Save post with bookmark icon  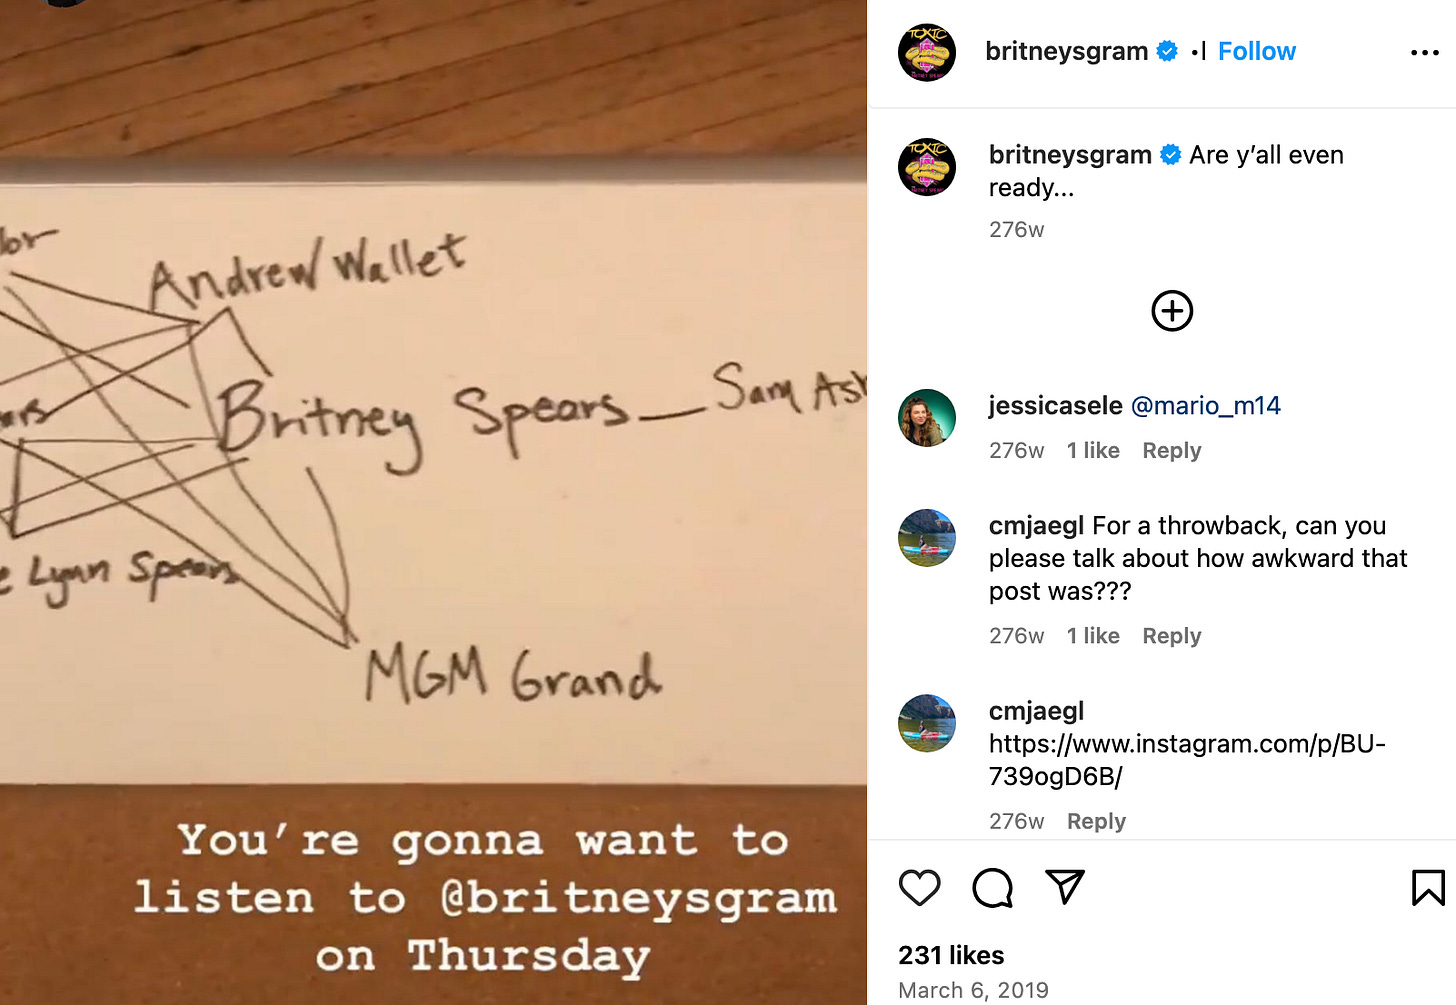(x=1428, y=888)
